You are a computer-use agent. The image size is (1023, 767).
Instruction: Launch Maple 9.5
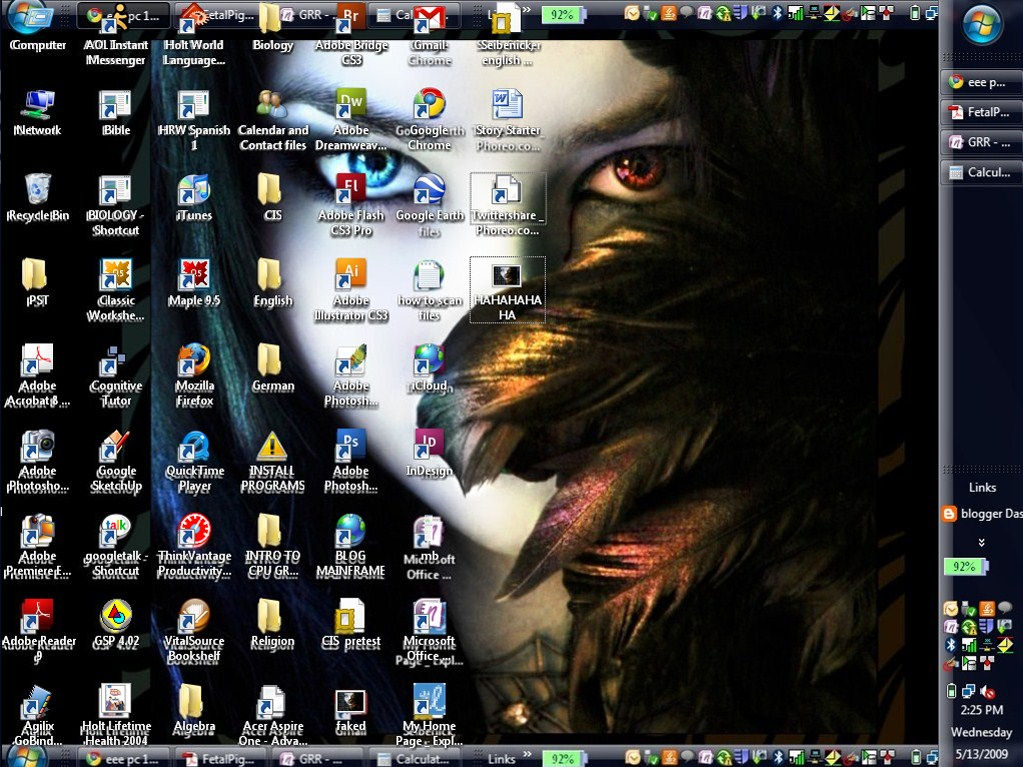tap(194, 282)
